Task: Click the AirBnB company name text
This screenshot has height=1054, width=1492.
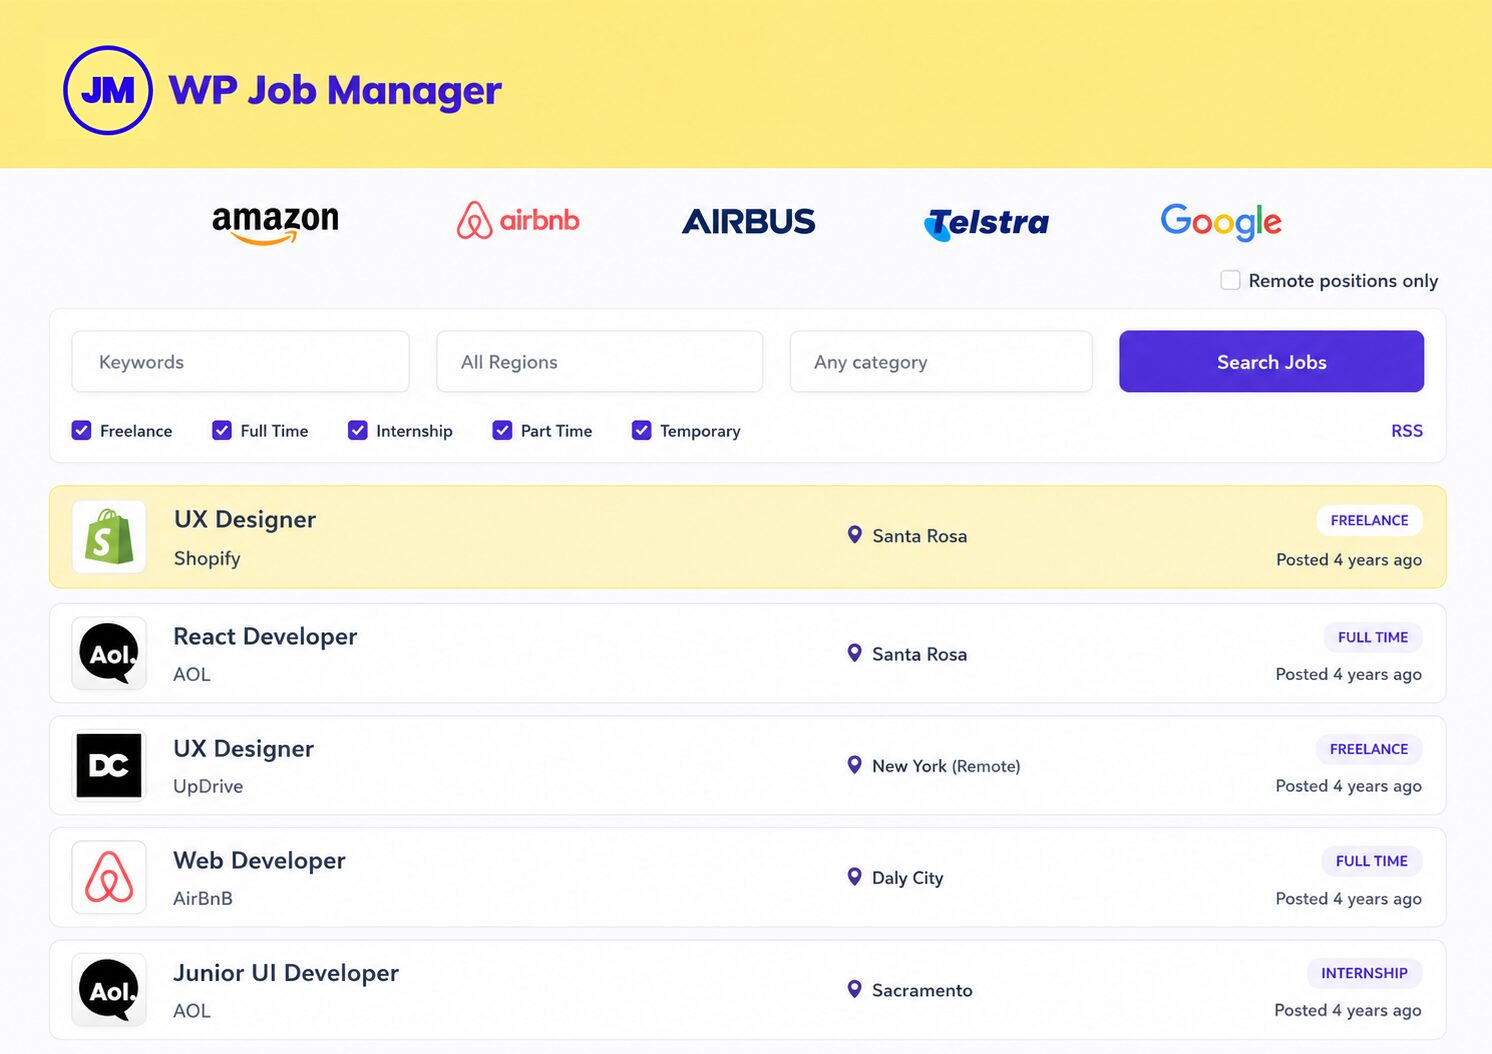Action: click(x=203, y=898)
